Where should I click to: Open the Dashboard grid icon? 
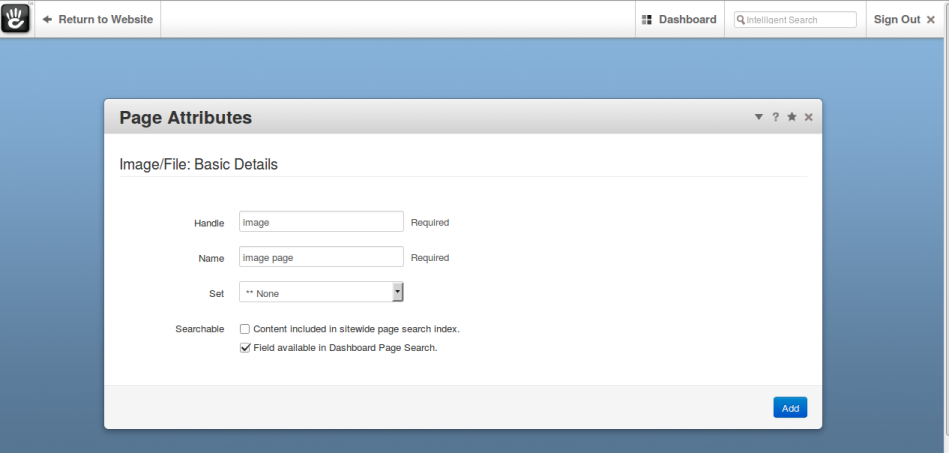pos(646,19)
